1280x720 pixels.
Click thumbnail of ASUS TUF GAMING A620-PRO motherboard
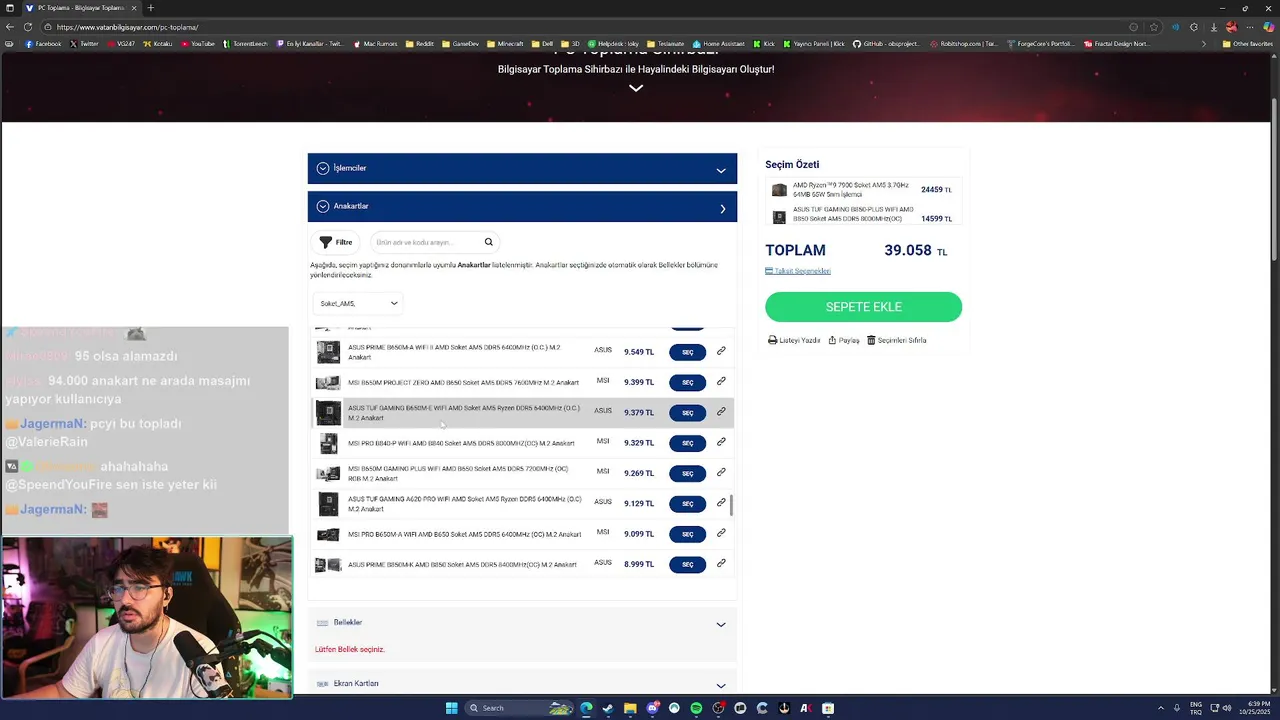point(328,504)
